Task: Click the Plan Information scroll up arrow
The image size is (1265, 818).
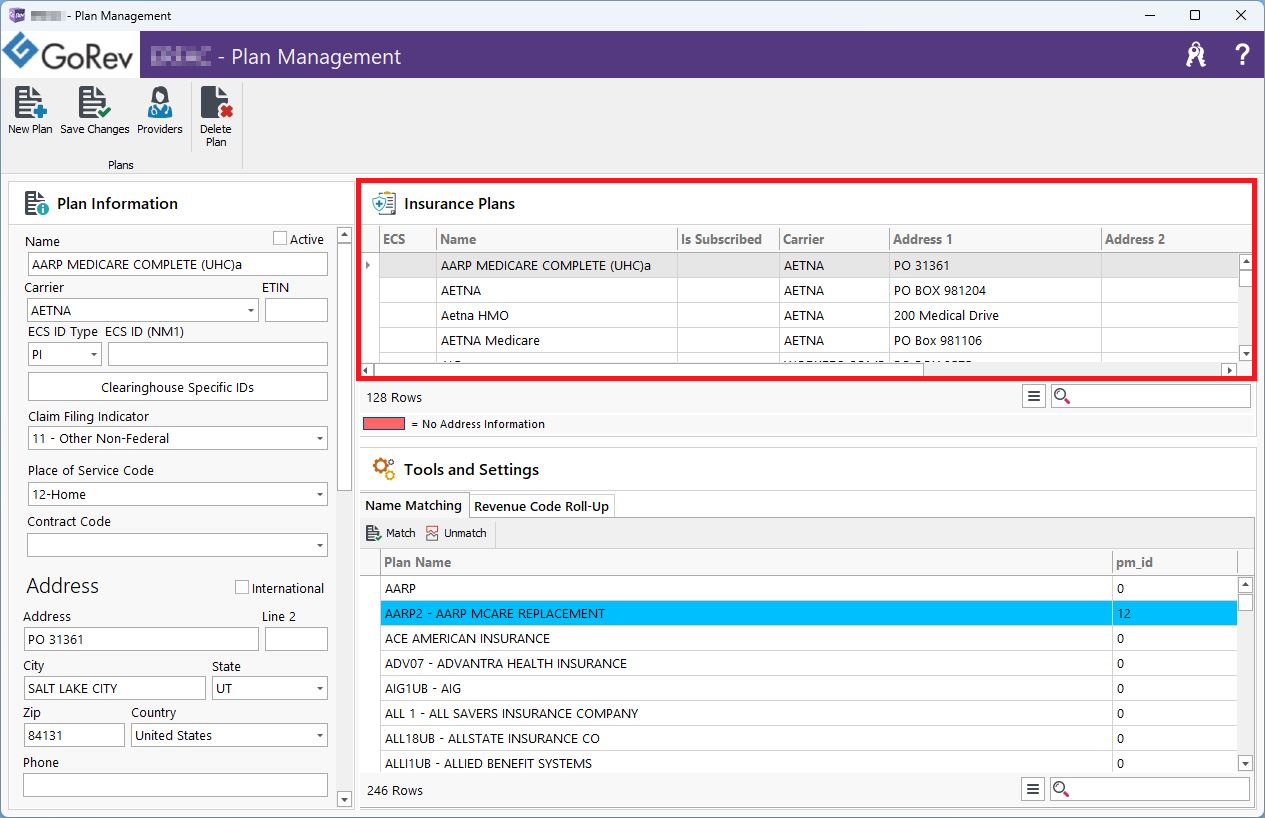Action: [x=345, y=235]
